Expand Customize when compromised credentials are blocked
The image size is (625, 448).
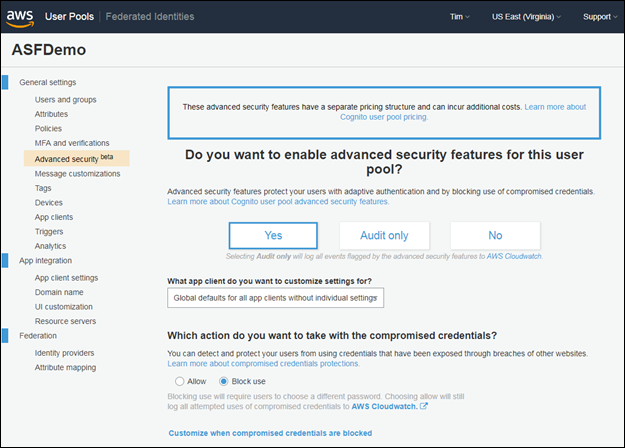click(x=270, y=433)
